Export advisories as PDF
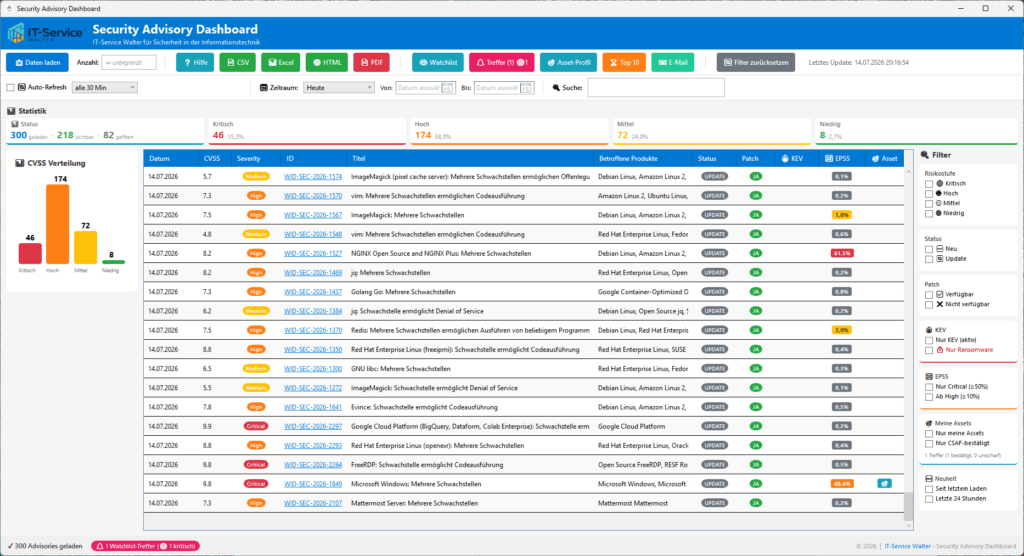This screenshot has width=1024, height=556. pyautogui.click(x=372, y=63)
